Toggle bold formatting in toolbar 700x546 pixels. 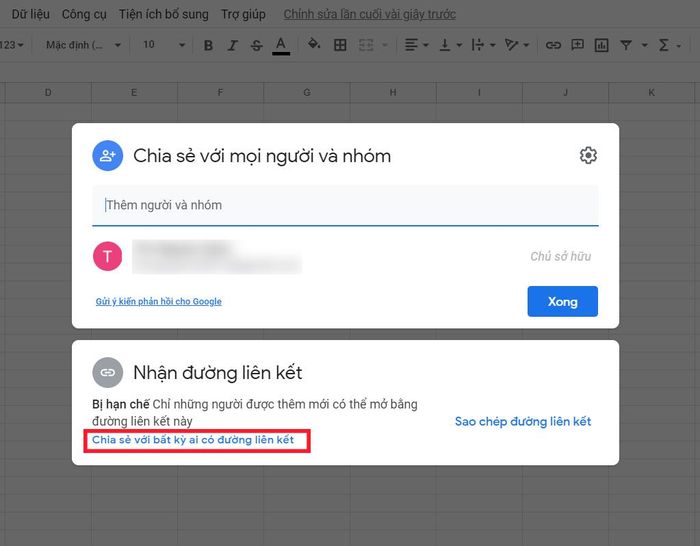[208, 45]
